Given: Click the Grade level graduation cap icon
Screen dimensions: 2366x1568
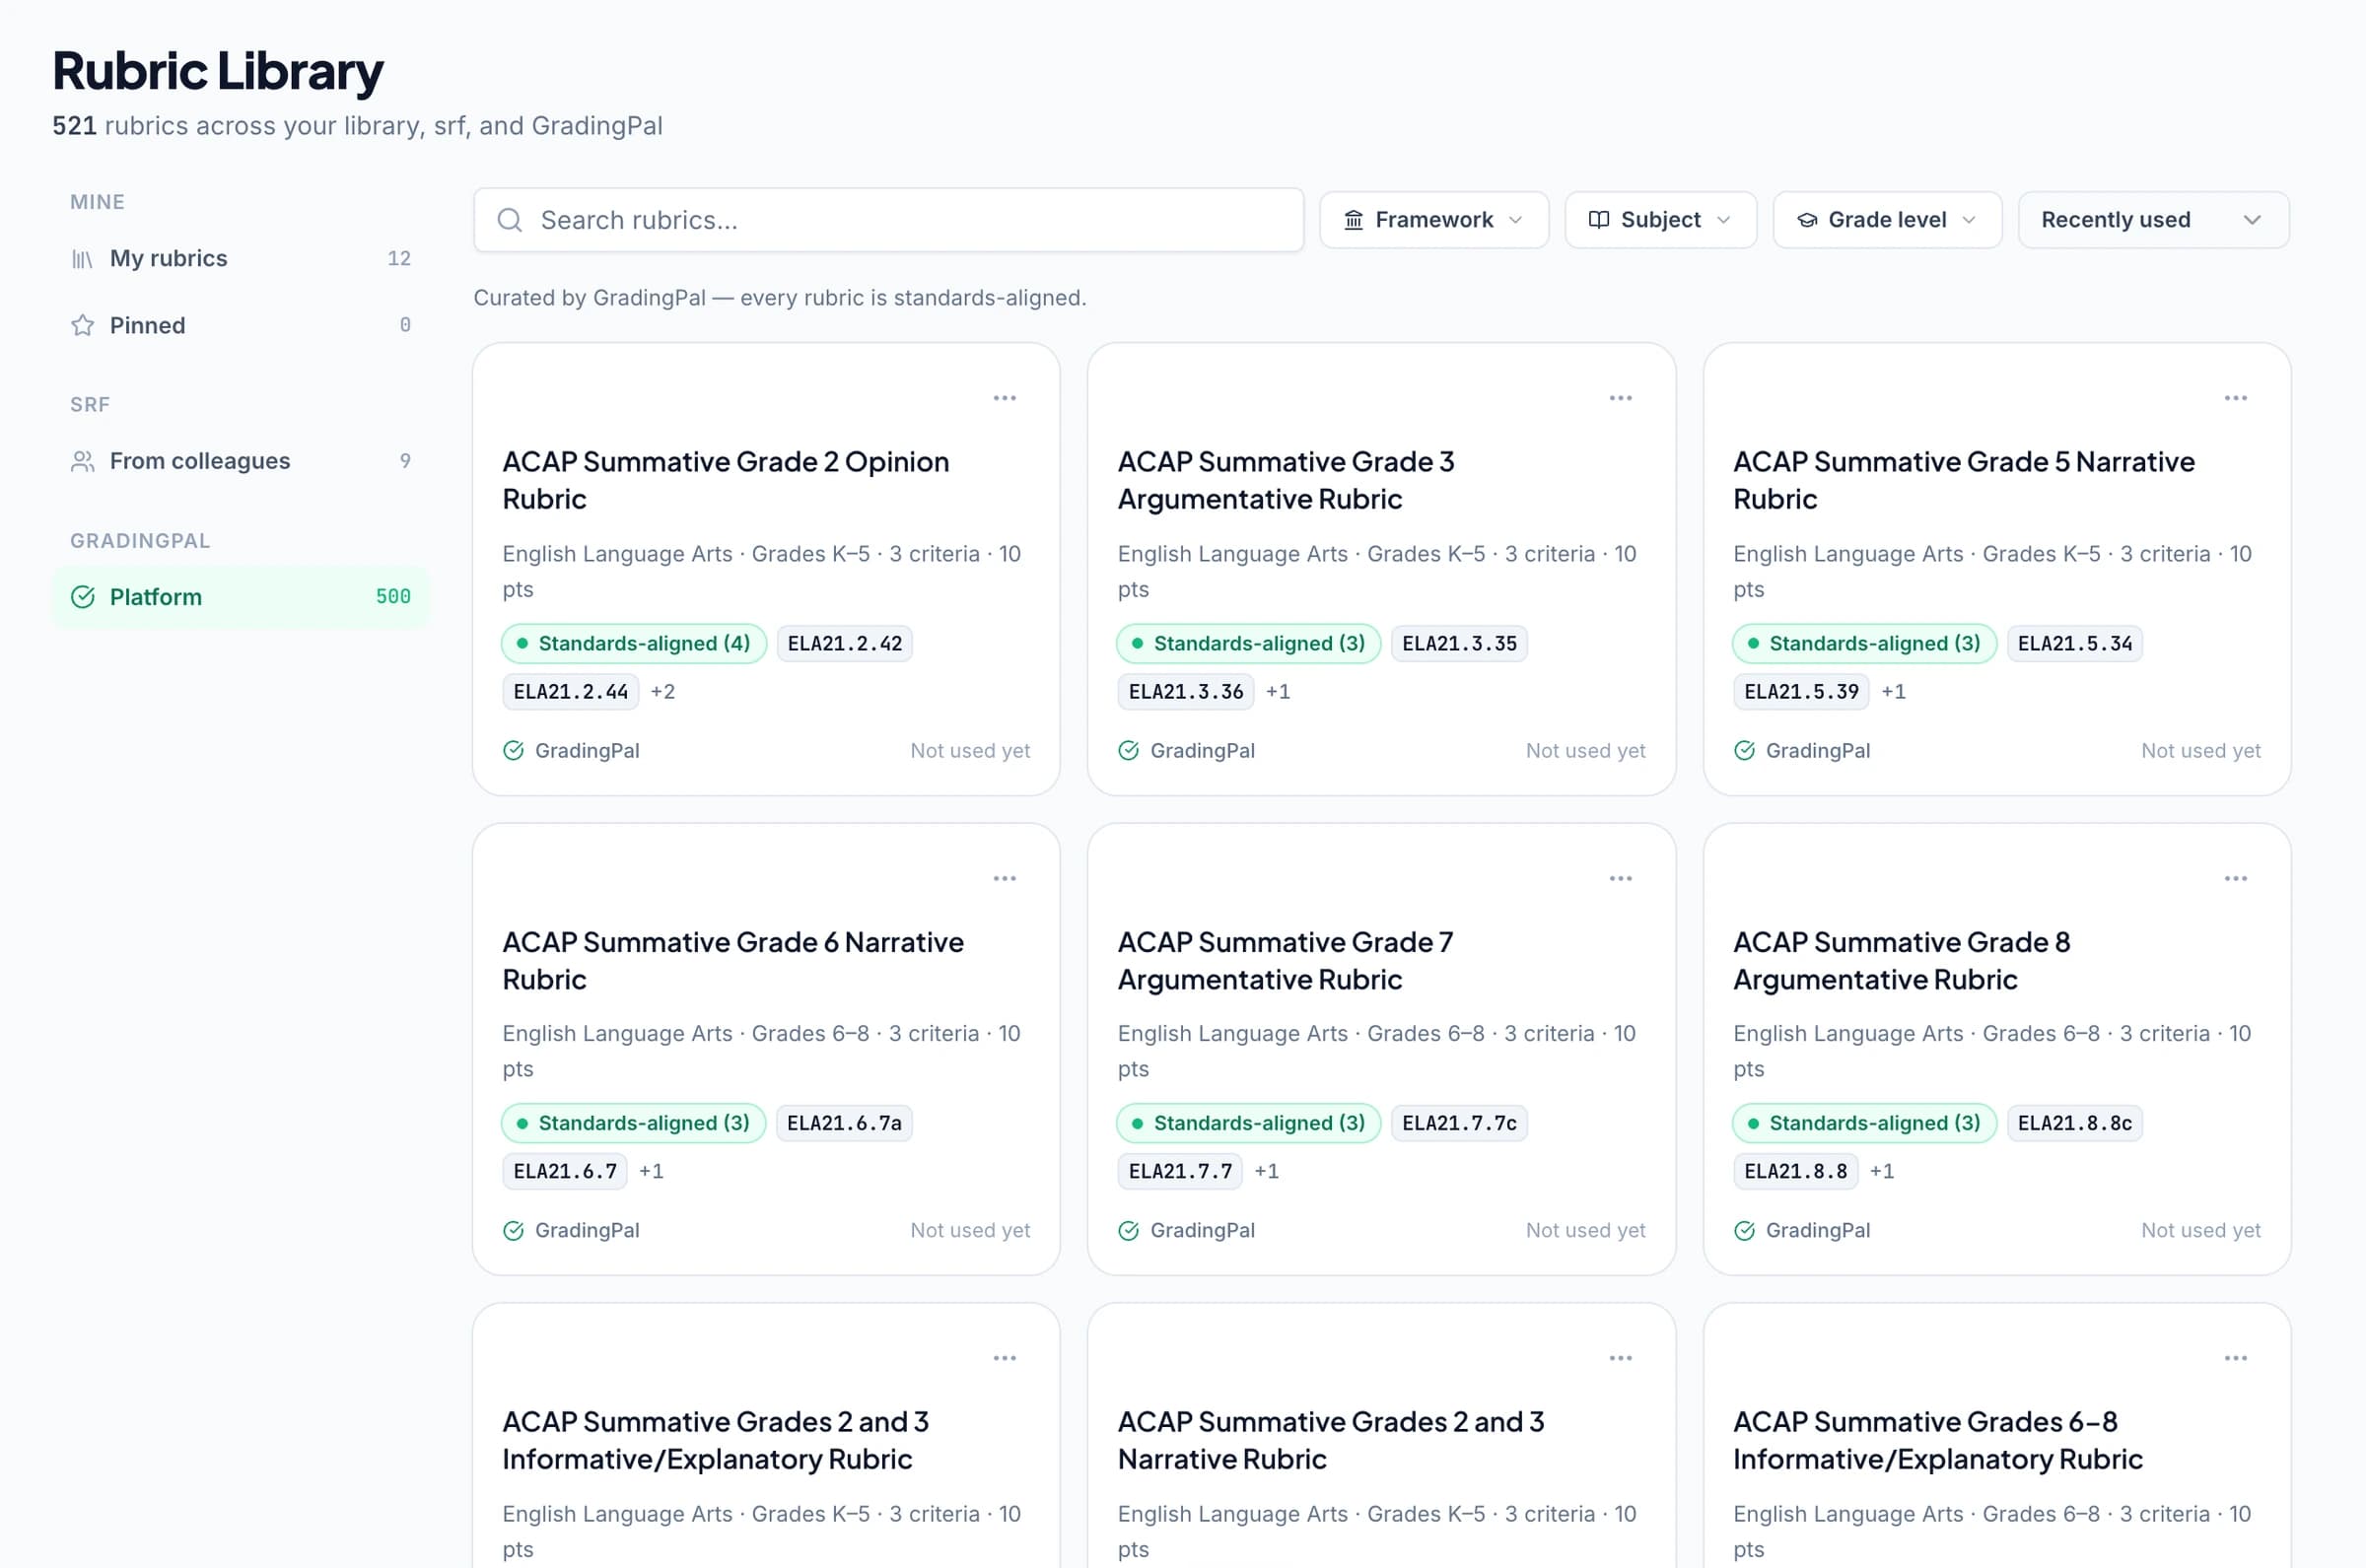Looking at the screenshot, I should tap(1807, 220).
